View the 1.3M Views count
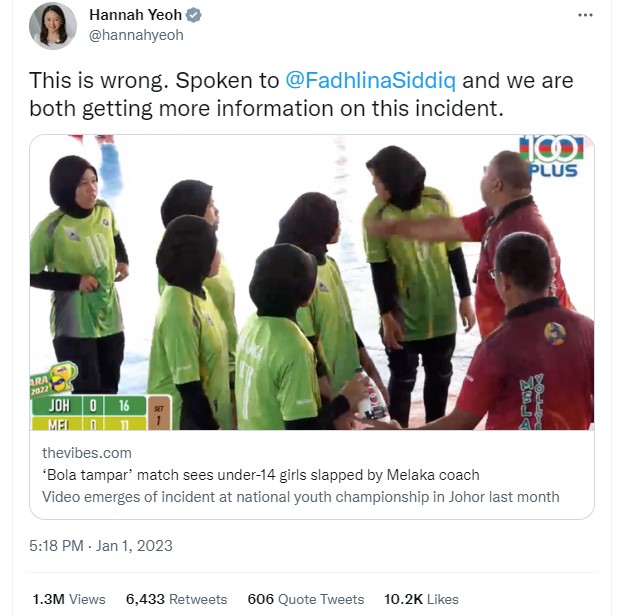Viewport: 619px width, 616px height. coord(69,599)
